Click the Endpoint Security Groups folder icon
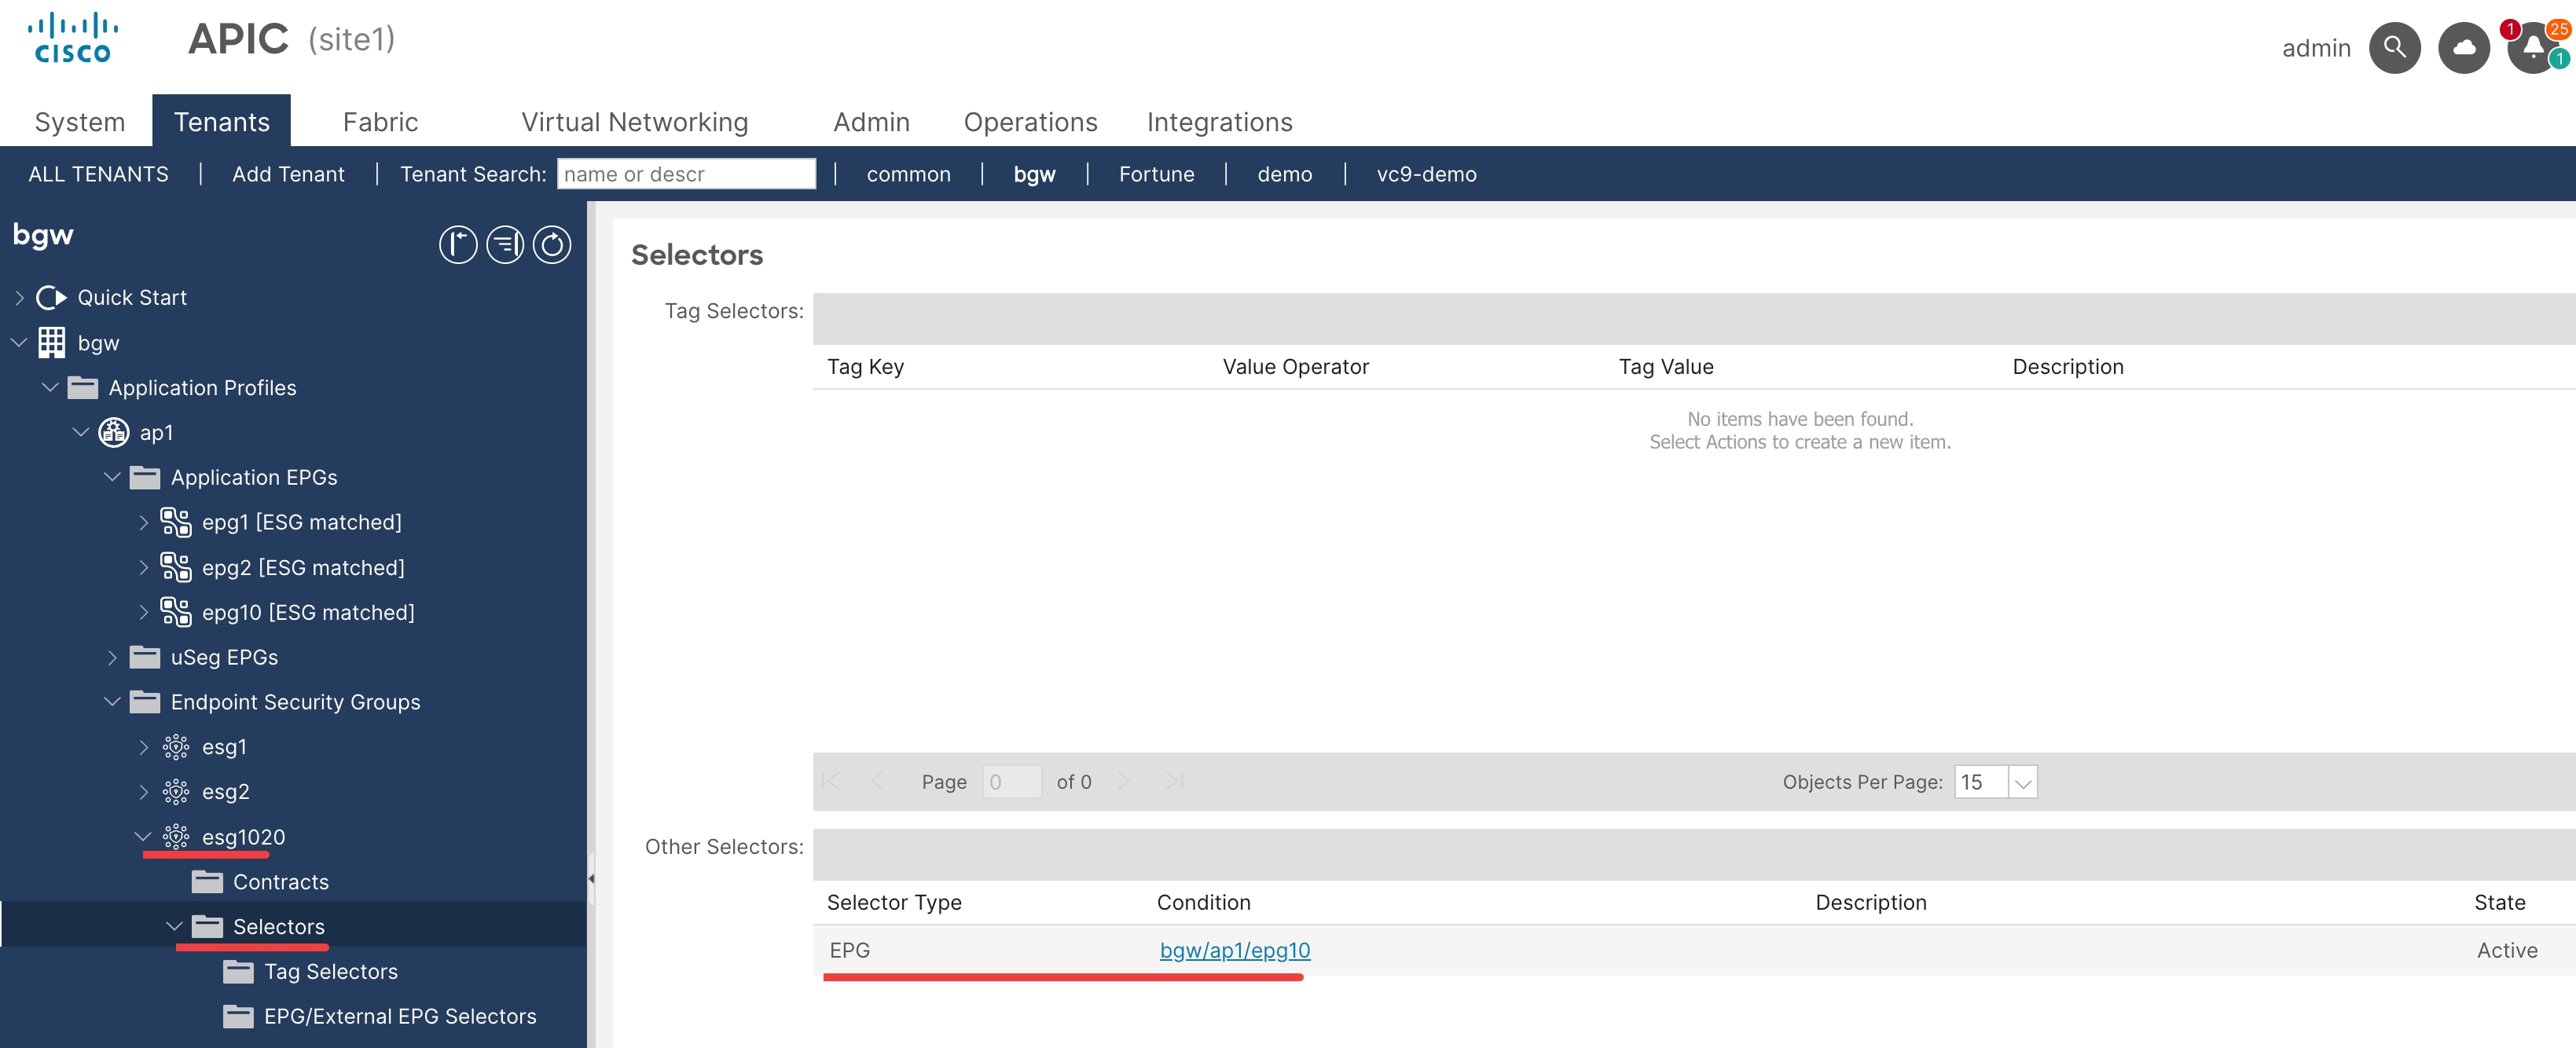The image size is (2576, 1048). (x=145, y=702)
